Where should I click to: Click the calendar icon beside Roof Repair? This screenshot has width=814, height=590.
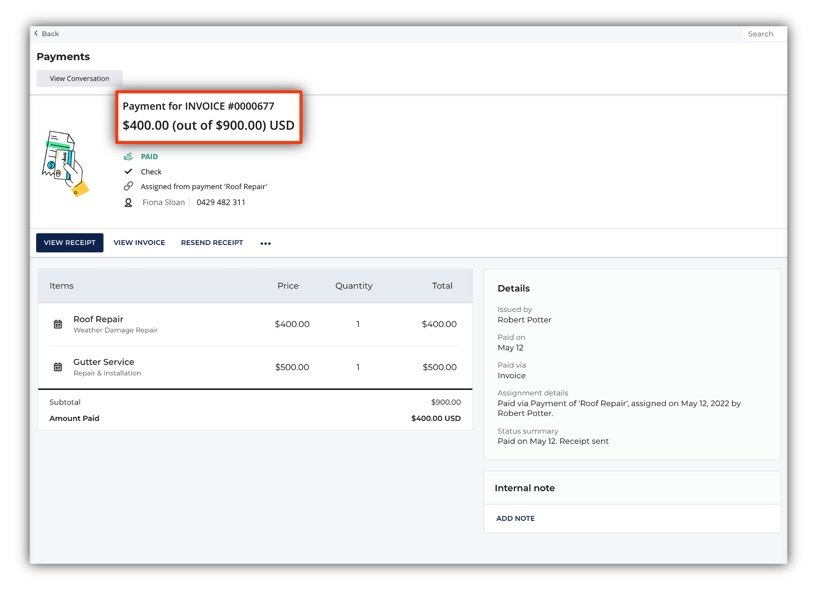pyautogui.click(x=58, y=324)
